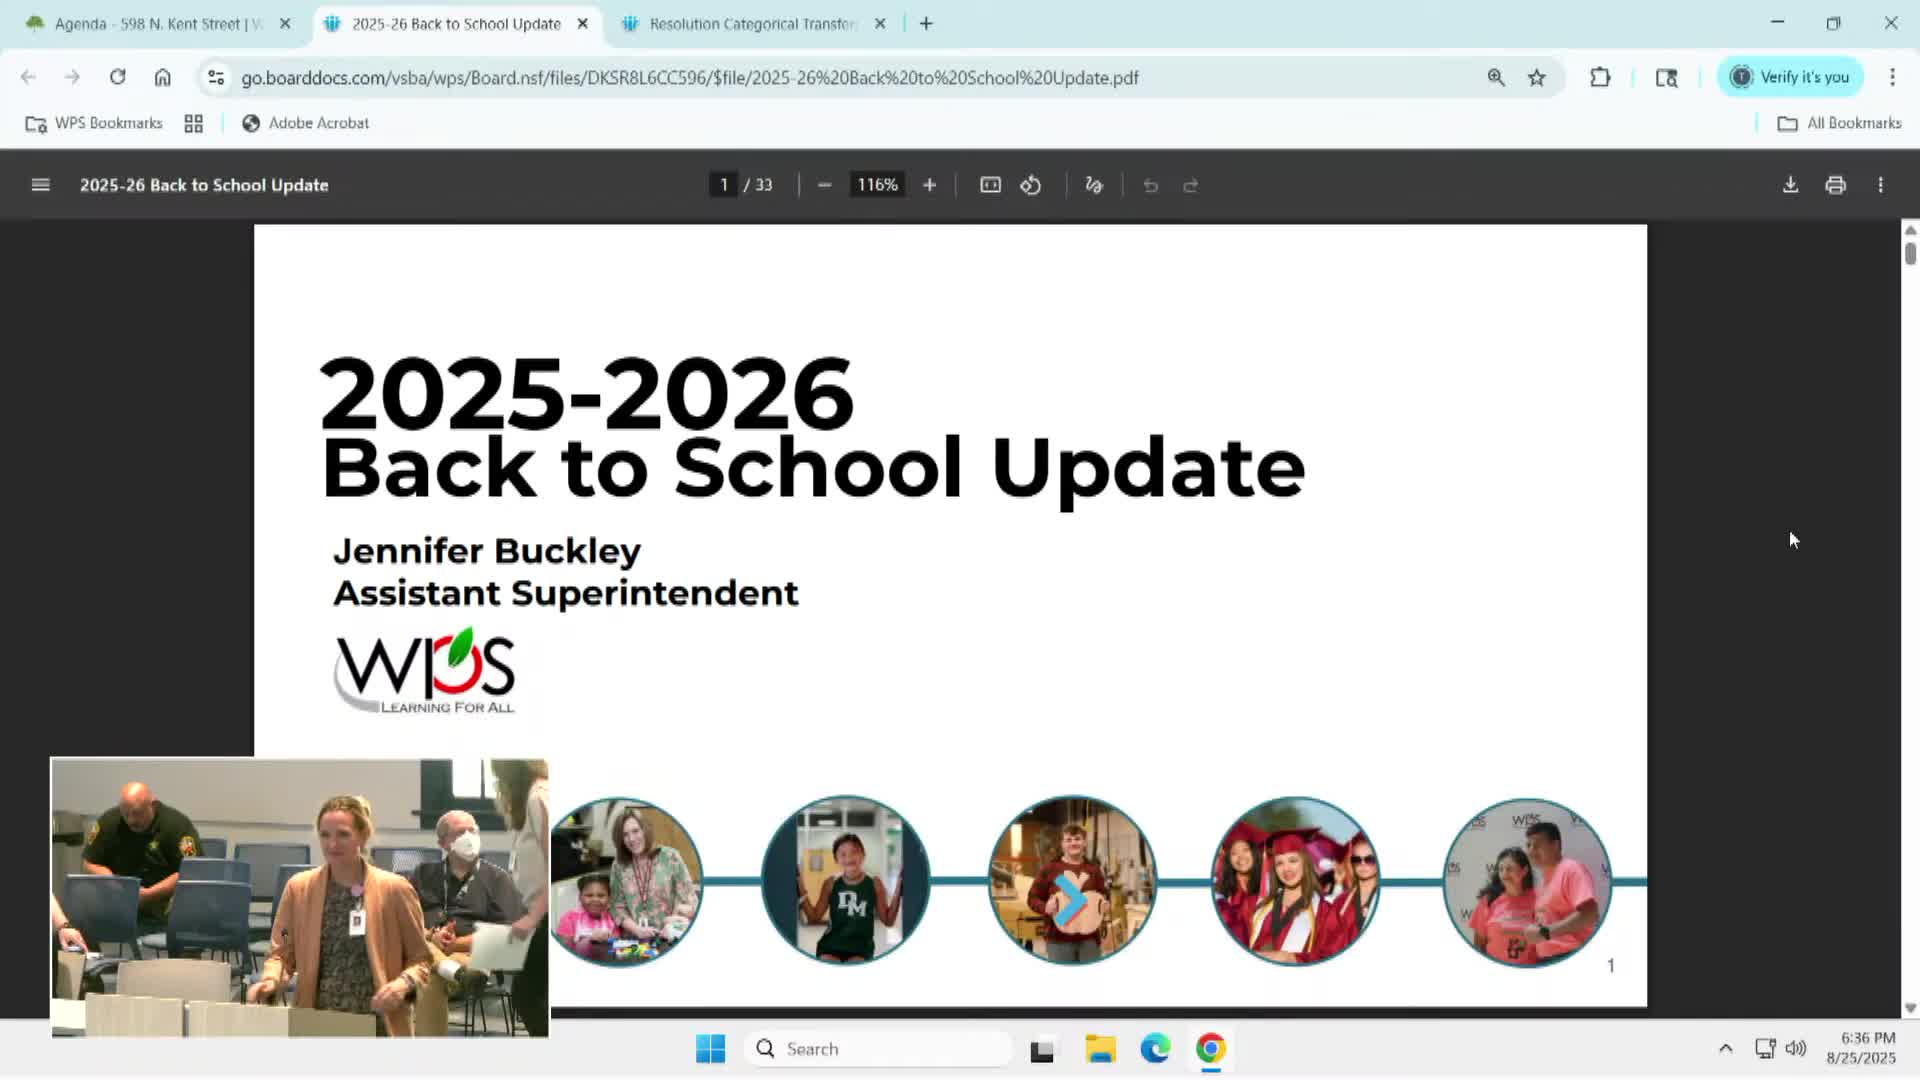Download the PDF document
The height and width of the screenshot is (1080, 1920).
coord(1789,185)
